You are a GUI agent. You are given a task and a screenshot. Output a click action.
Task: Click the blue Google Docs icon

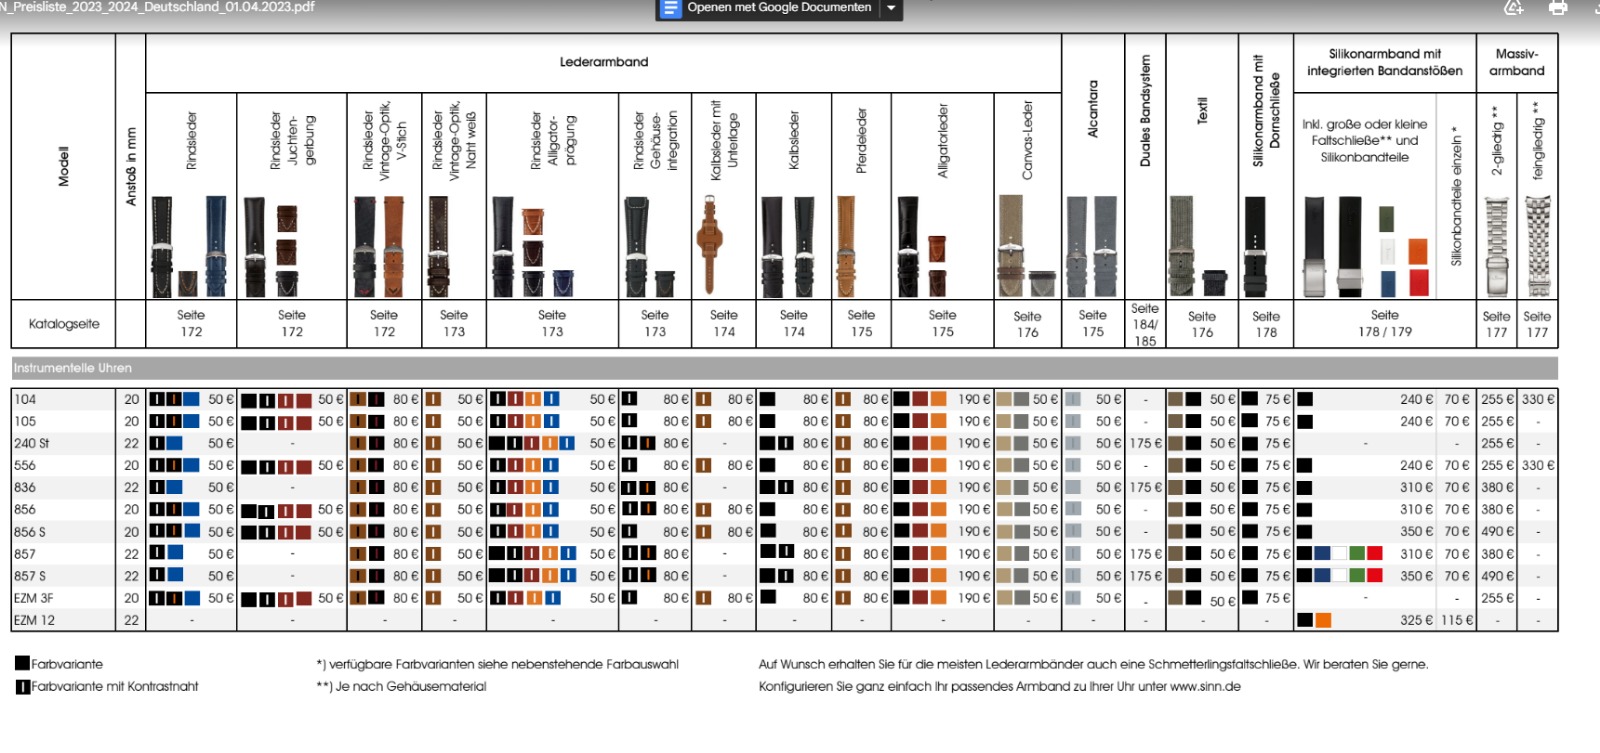tap(670, 9)
